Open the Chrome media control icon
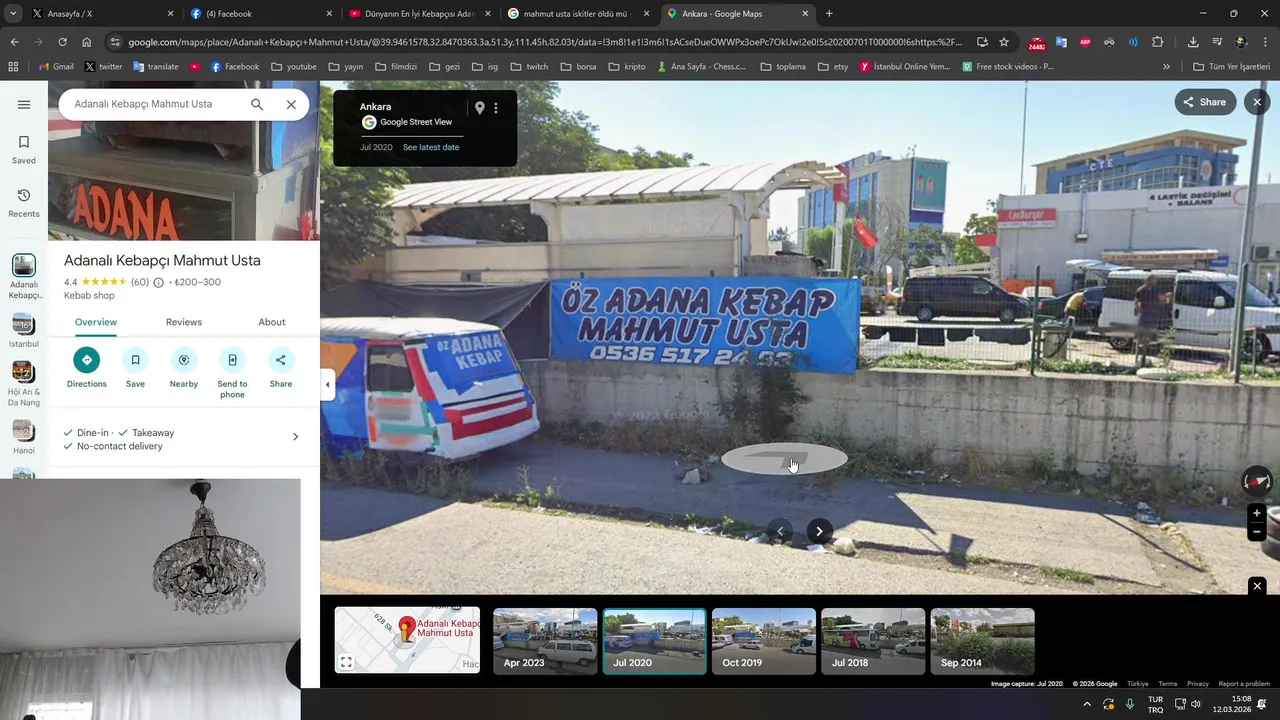Image resolution: width=1280 pixels, height=720 pixels. (1217, 42)
